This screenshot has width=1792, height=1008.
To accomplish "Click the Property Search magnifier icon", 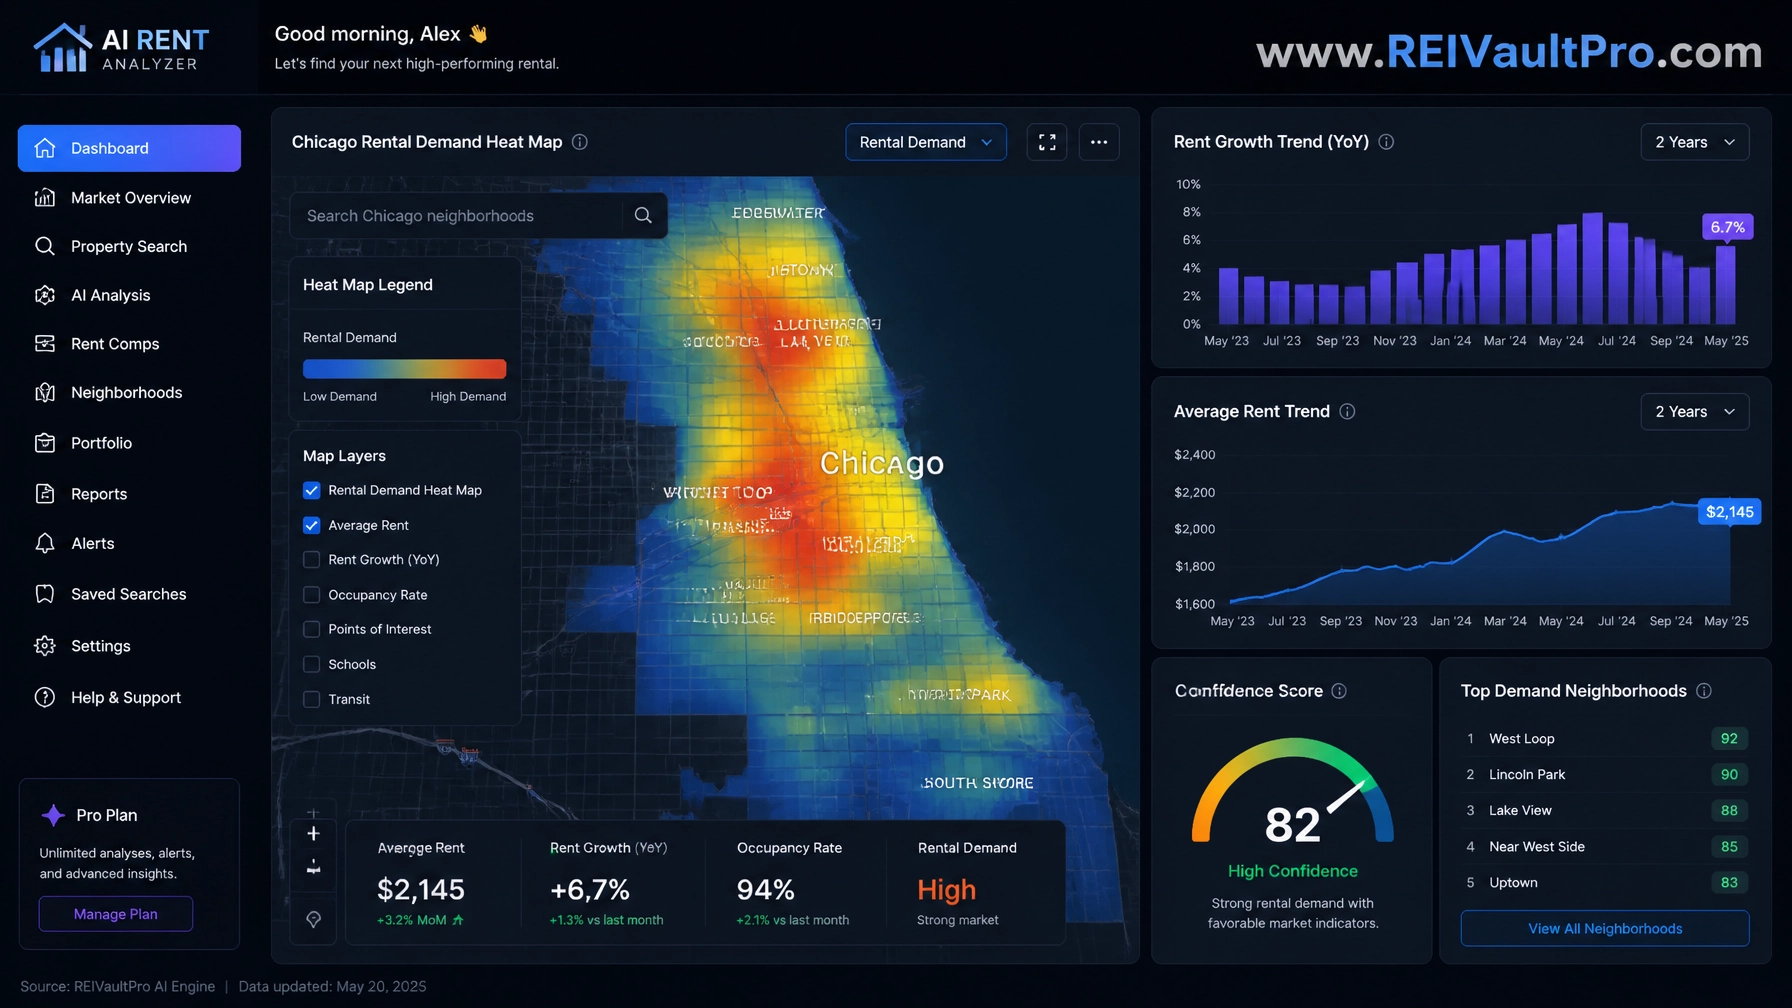I will [x=45, y=246].
